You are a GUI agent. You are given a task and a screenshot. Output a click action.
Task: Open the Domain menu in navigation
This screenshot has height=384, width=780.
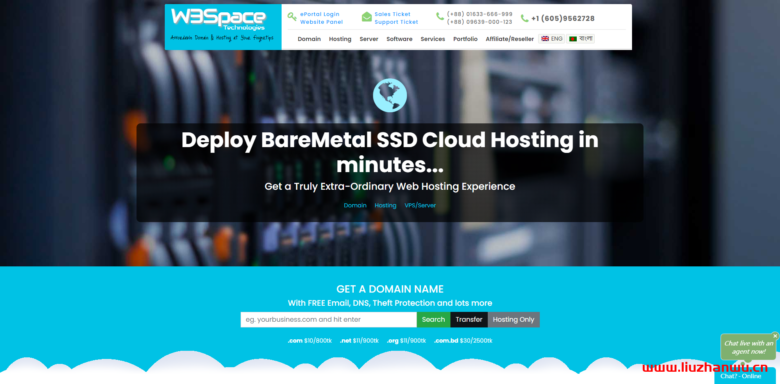(x=309, y=39)
